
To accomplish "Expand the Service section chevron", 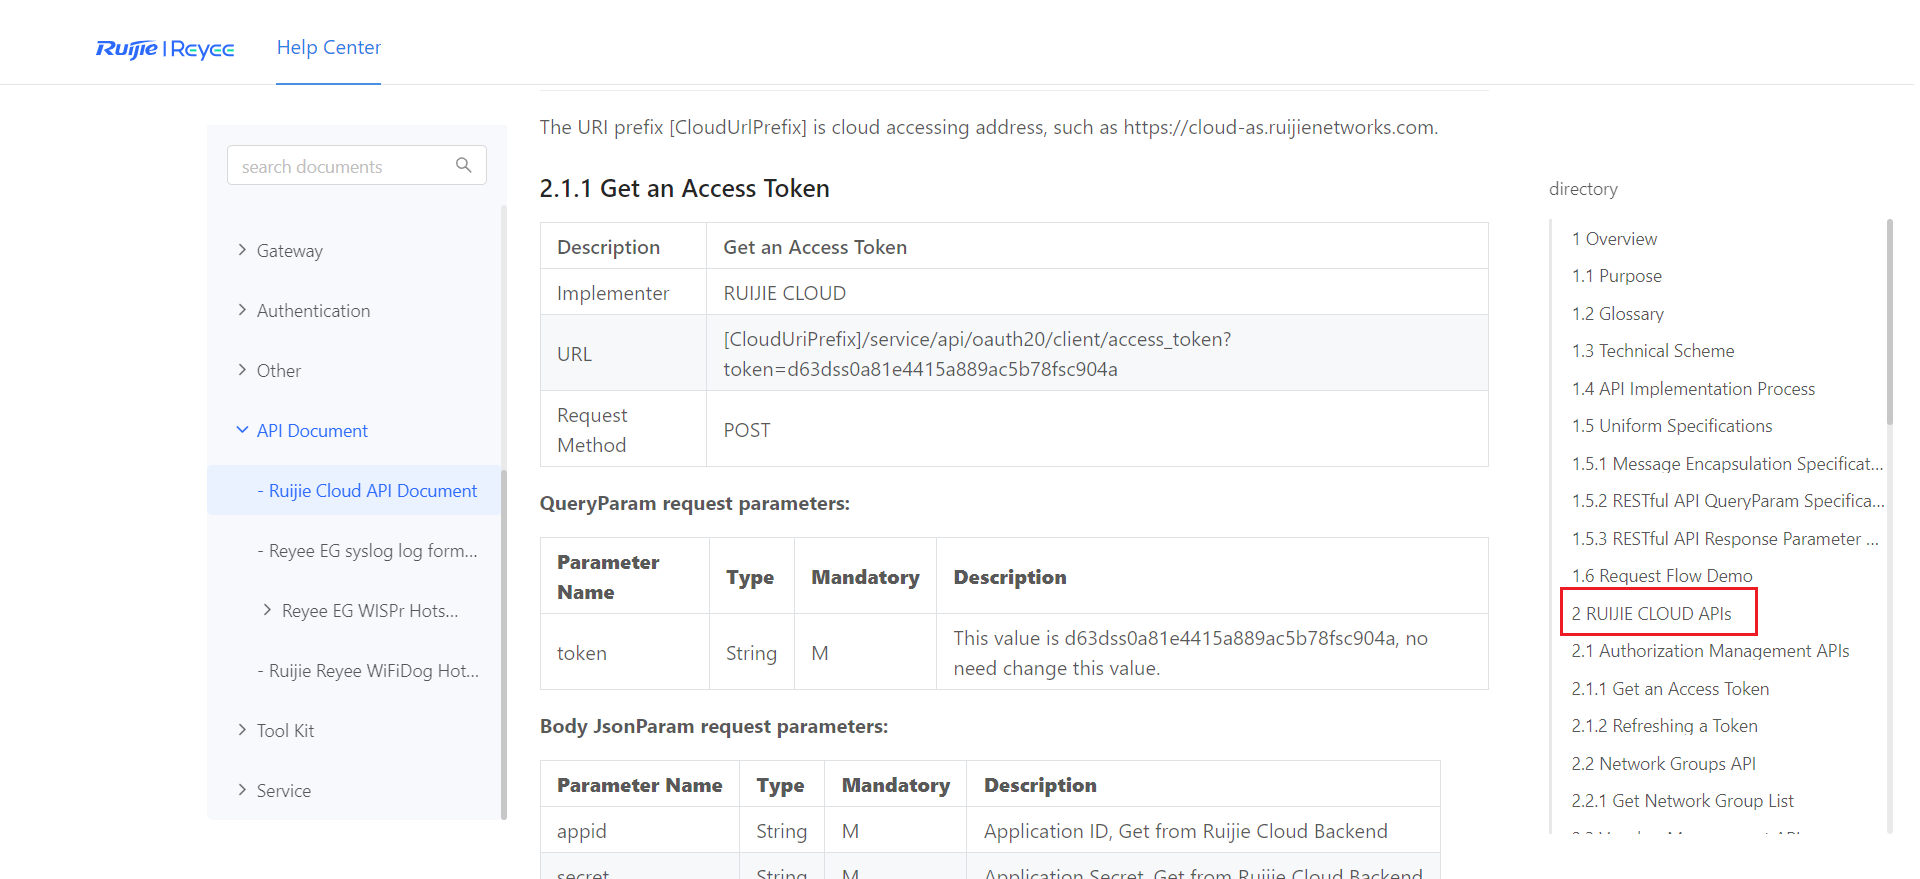I will point(242,790).
